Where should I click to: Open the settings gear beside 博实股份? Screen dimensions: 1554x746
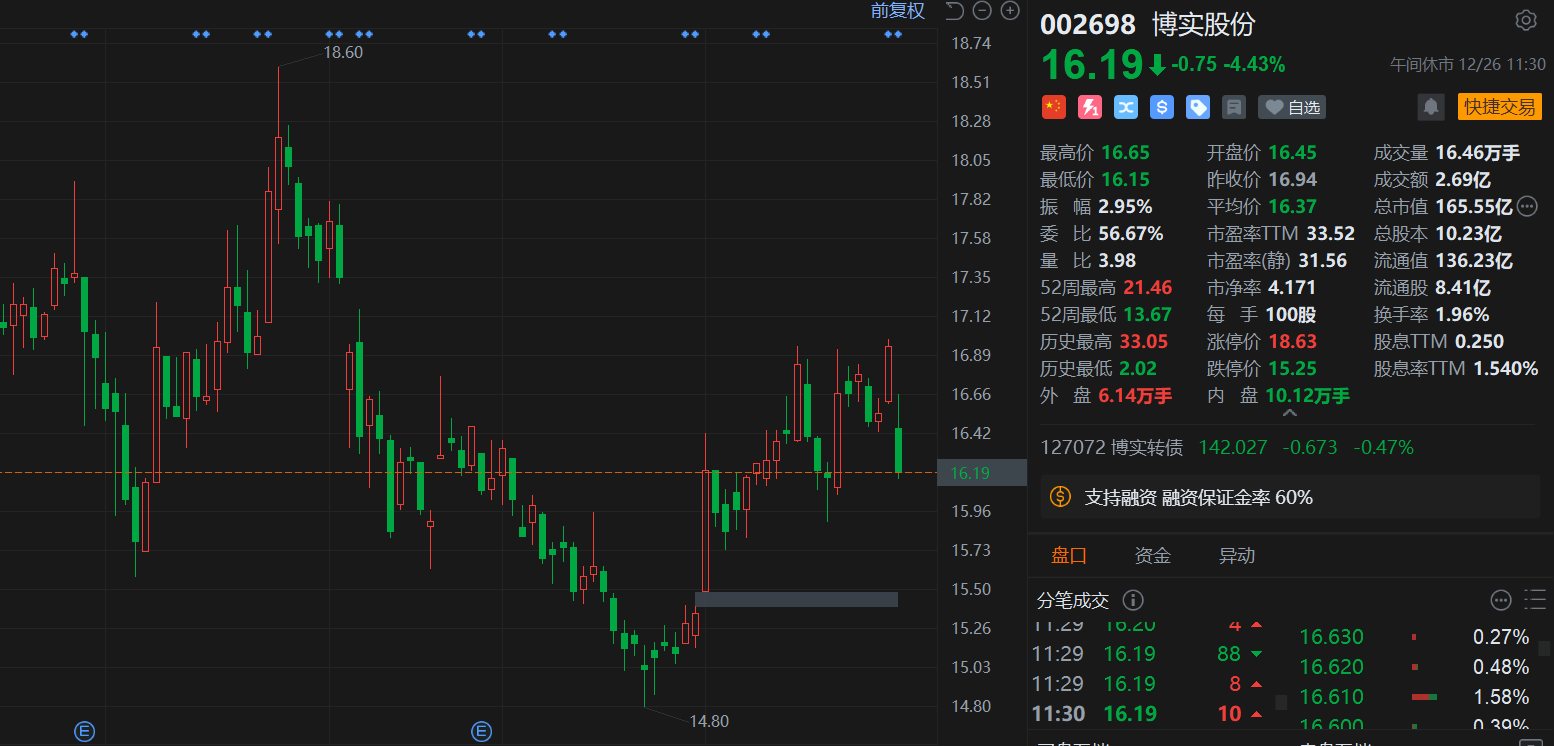(x=1525, y=21)
